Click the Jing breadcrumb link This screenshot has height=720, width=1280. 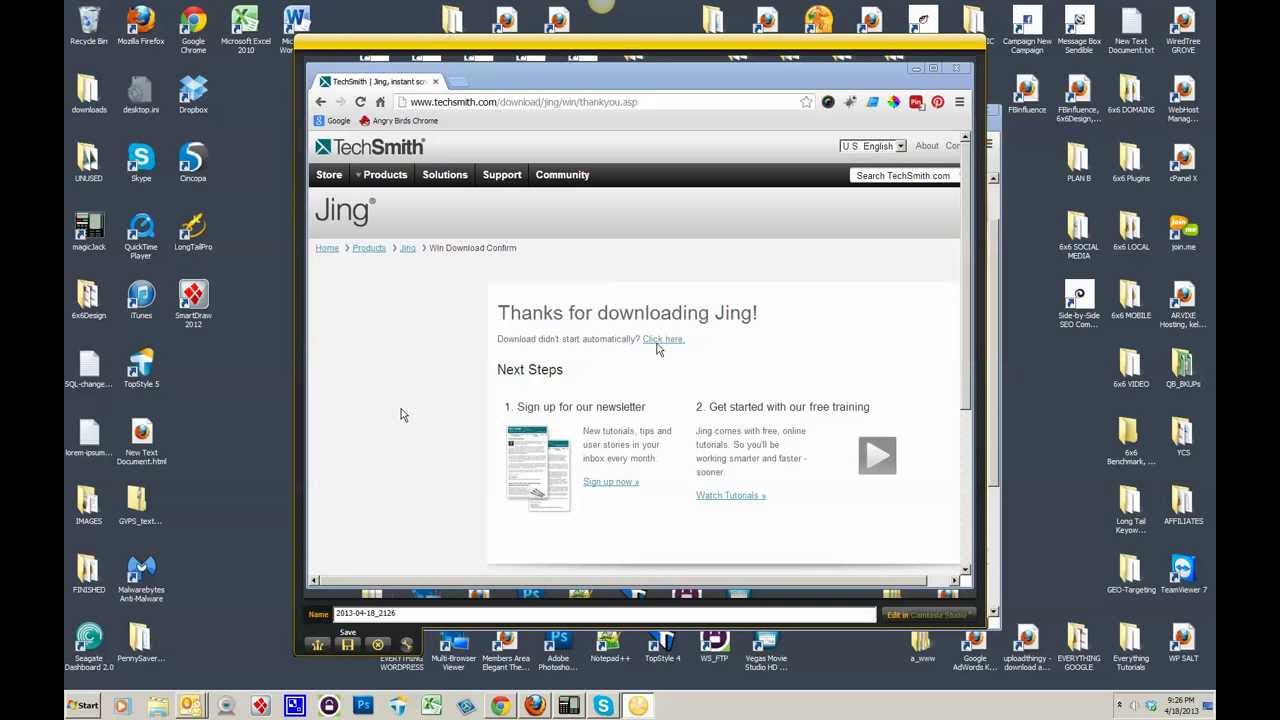click(x=408, y=248)
